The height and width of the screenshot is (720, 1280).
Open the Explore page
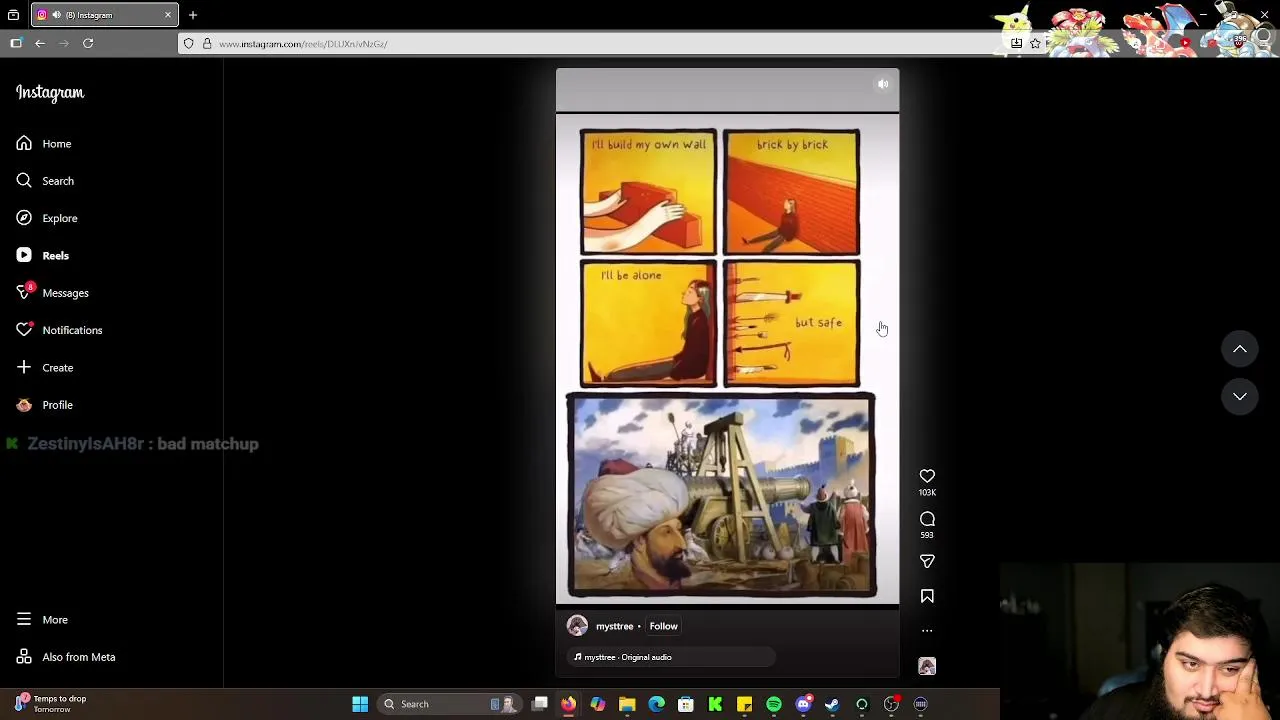click(x=47, y=218)
